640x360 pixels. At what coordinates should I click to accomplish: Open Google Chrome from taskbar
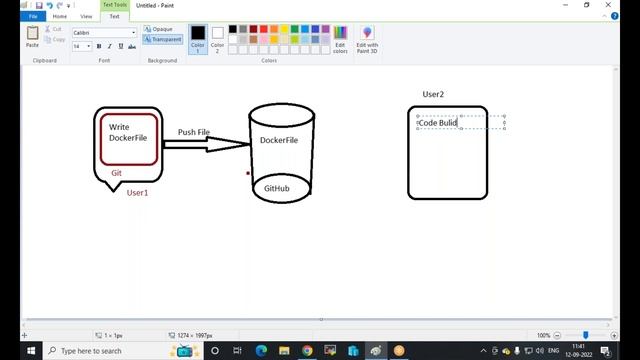(307, 351)
